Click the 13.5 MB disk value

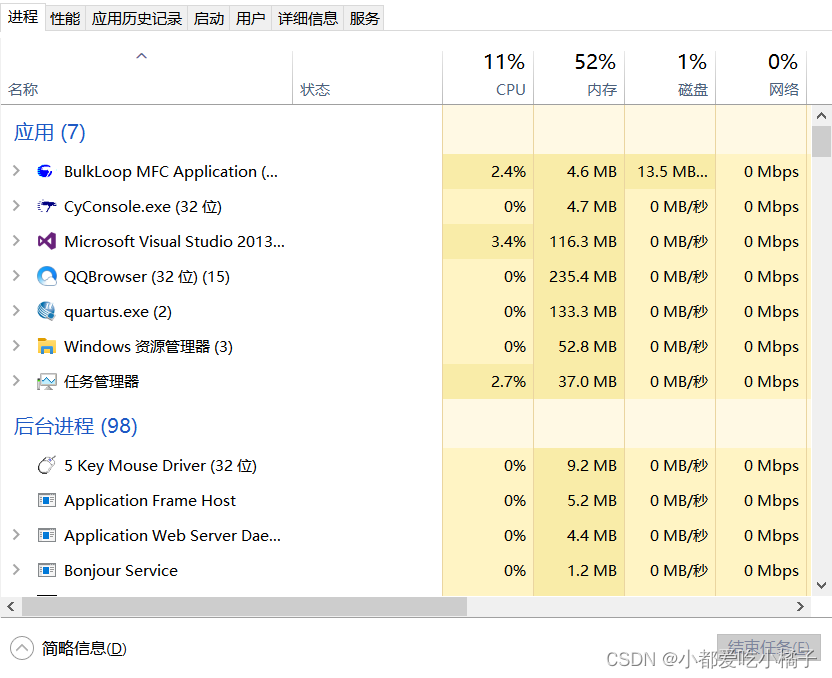pos(672,171)
